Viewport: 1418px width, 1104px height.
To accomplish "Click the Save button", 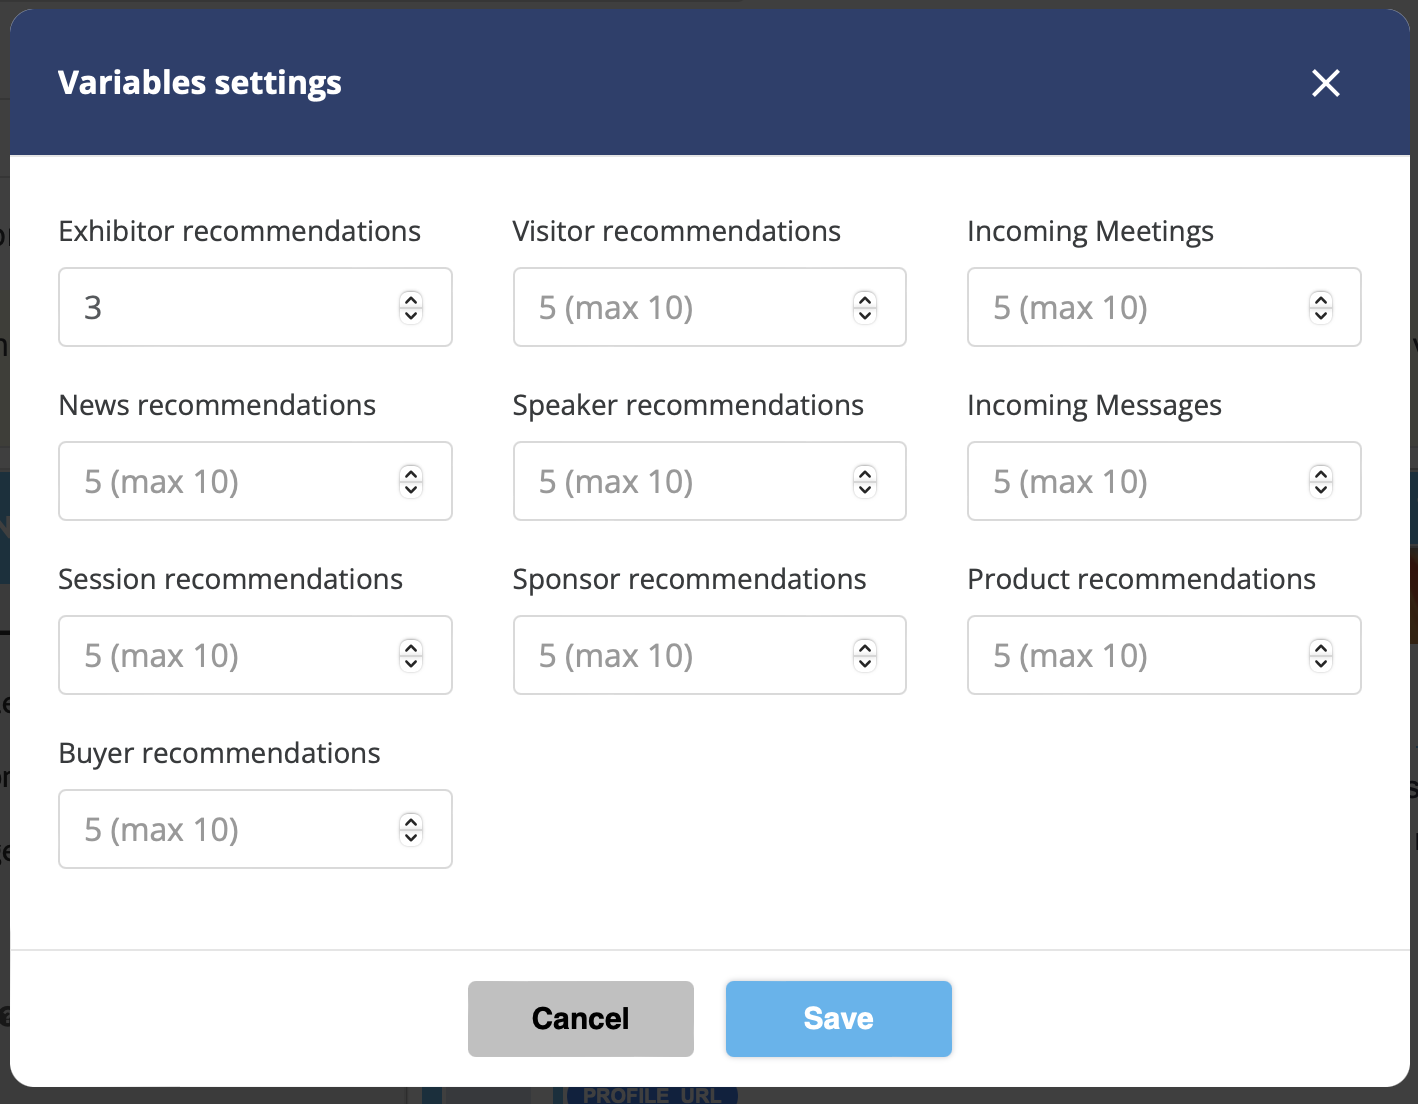I will [x=838, y=1018].
